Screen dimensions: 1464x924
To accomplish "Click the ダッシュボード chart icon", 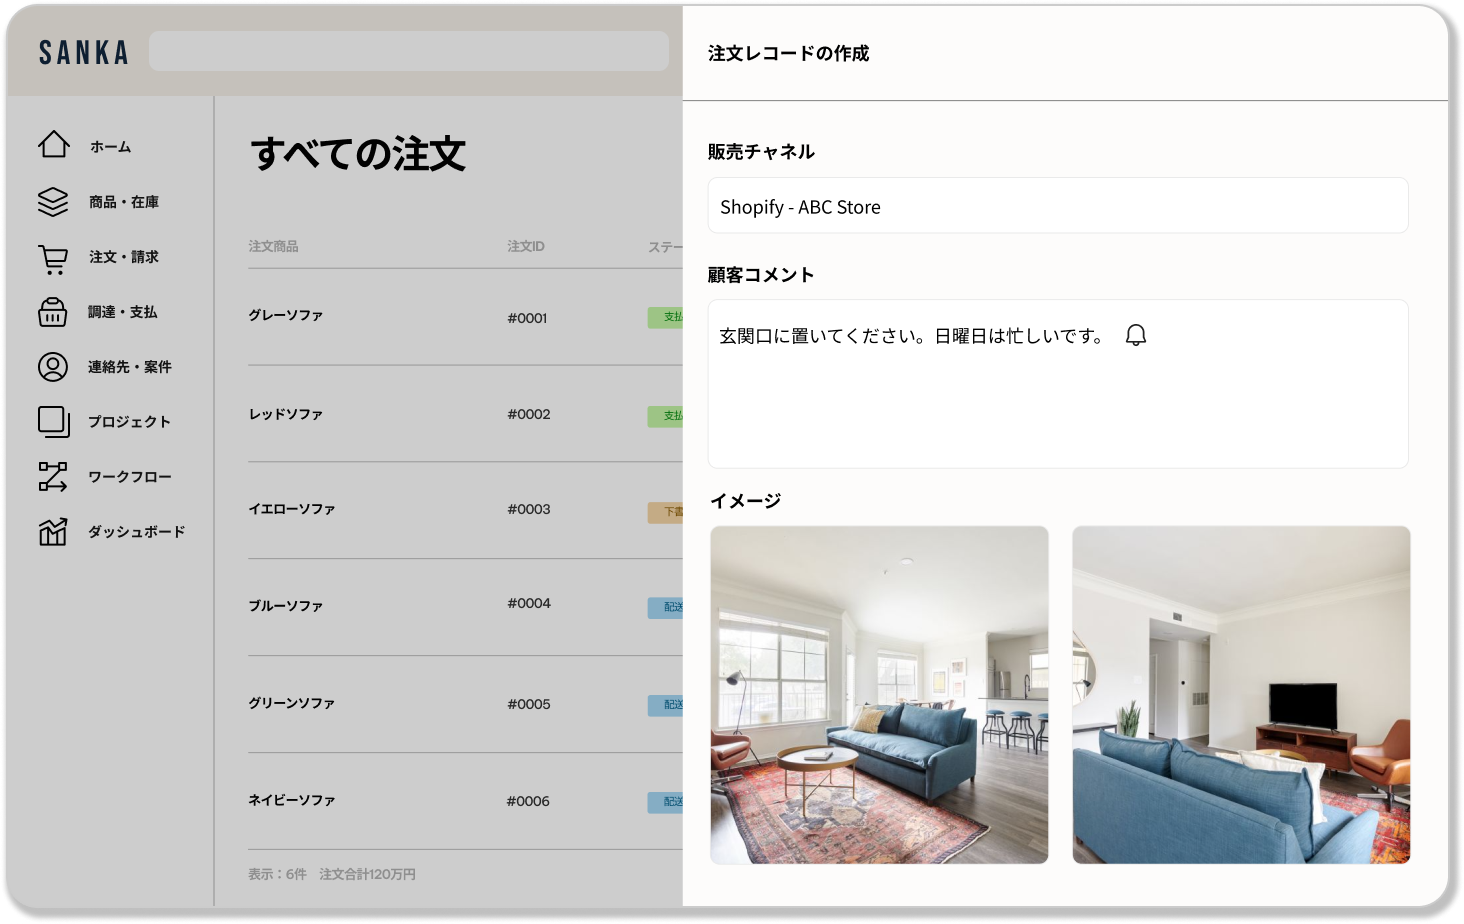I will [53, 532].
